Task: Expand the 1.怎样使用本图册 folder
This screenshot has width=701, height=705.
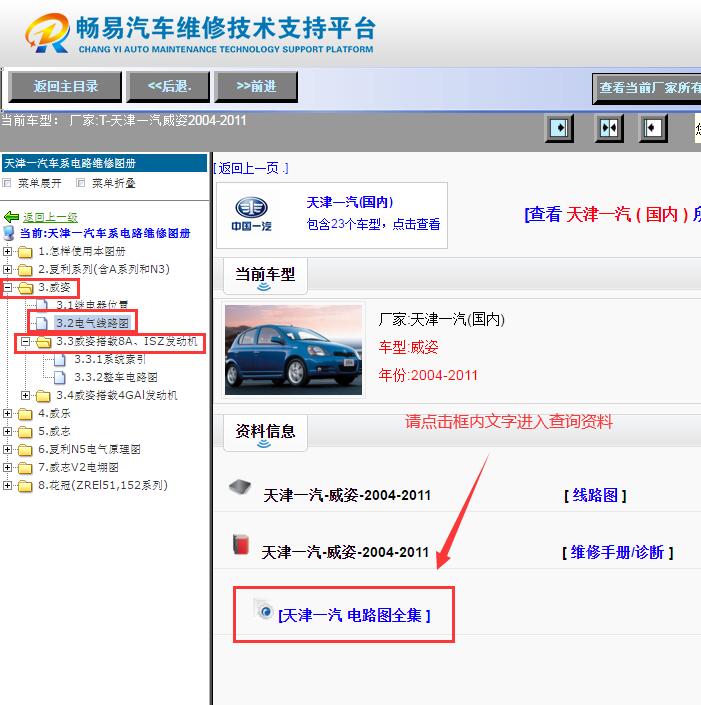Action: point(7,251)
